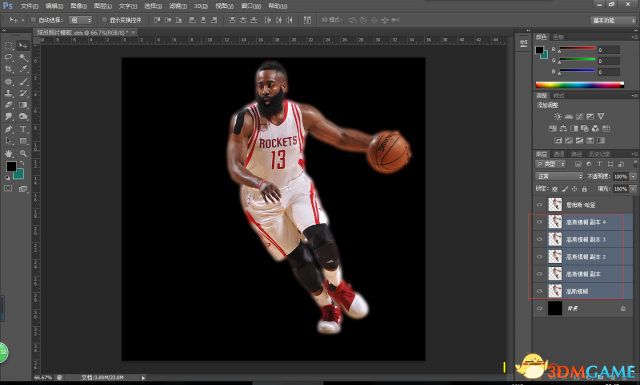Screen dimensions: 640x385
Task: Toggle the 显示变换控件 checkbox
Action: pyautogui.click(x=104, y=20)
